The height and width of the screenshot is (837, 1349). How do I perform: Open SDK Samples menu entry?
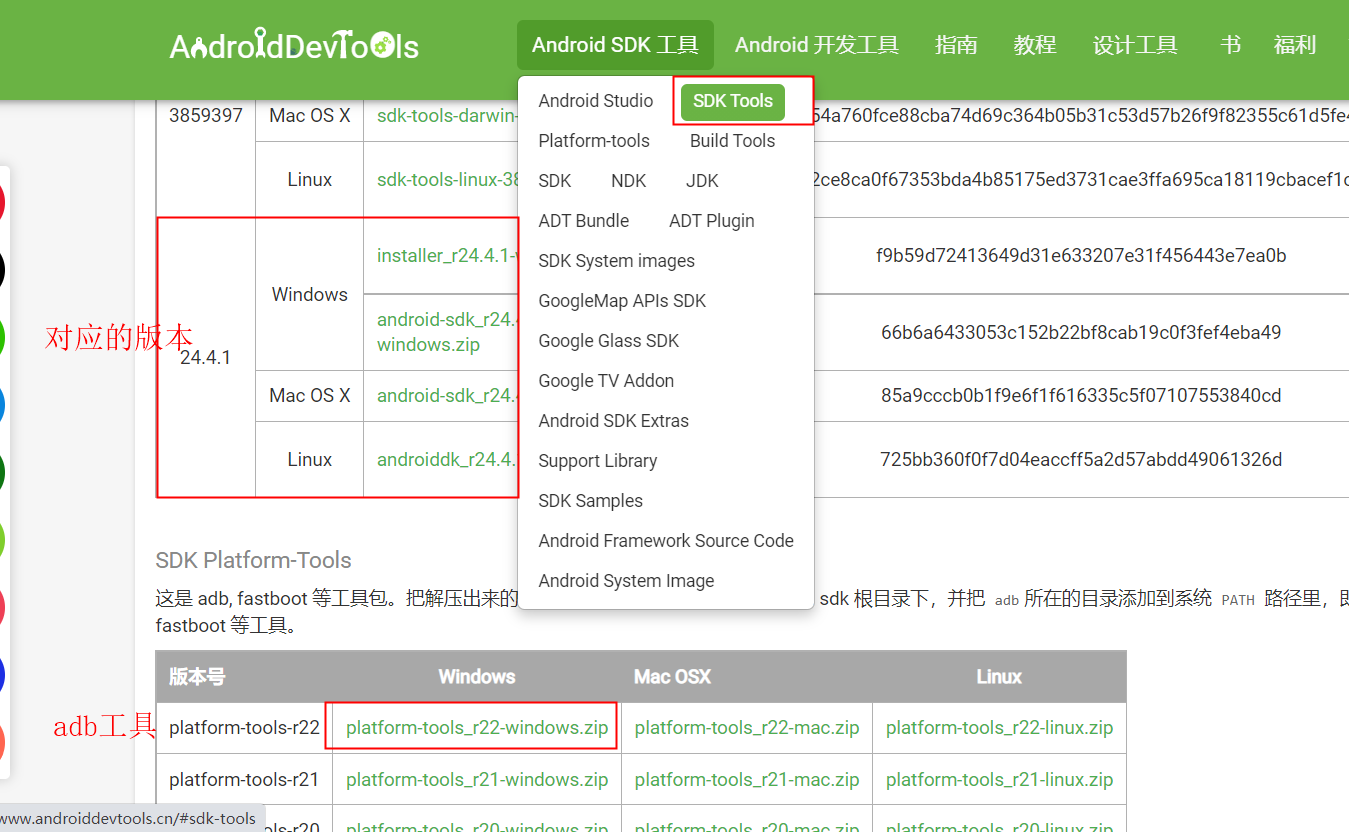(591, 501)
